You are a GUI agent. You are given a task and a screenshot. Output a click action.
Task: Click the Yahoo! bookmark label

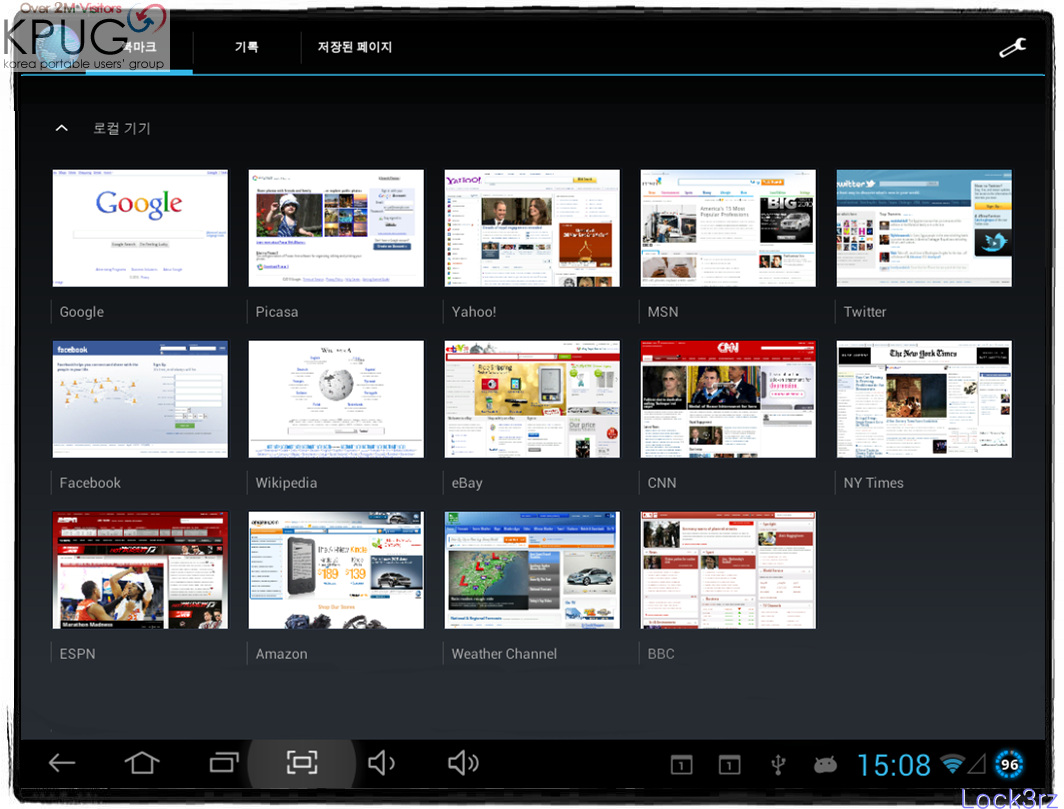[474, 312]
